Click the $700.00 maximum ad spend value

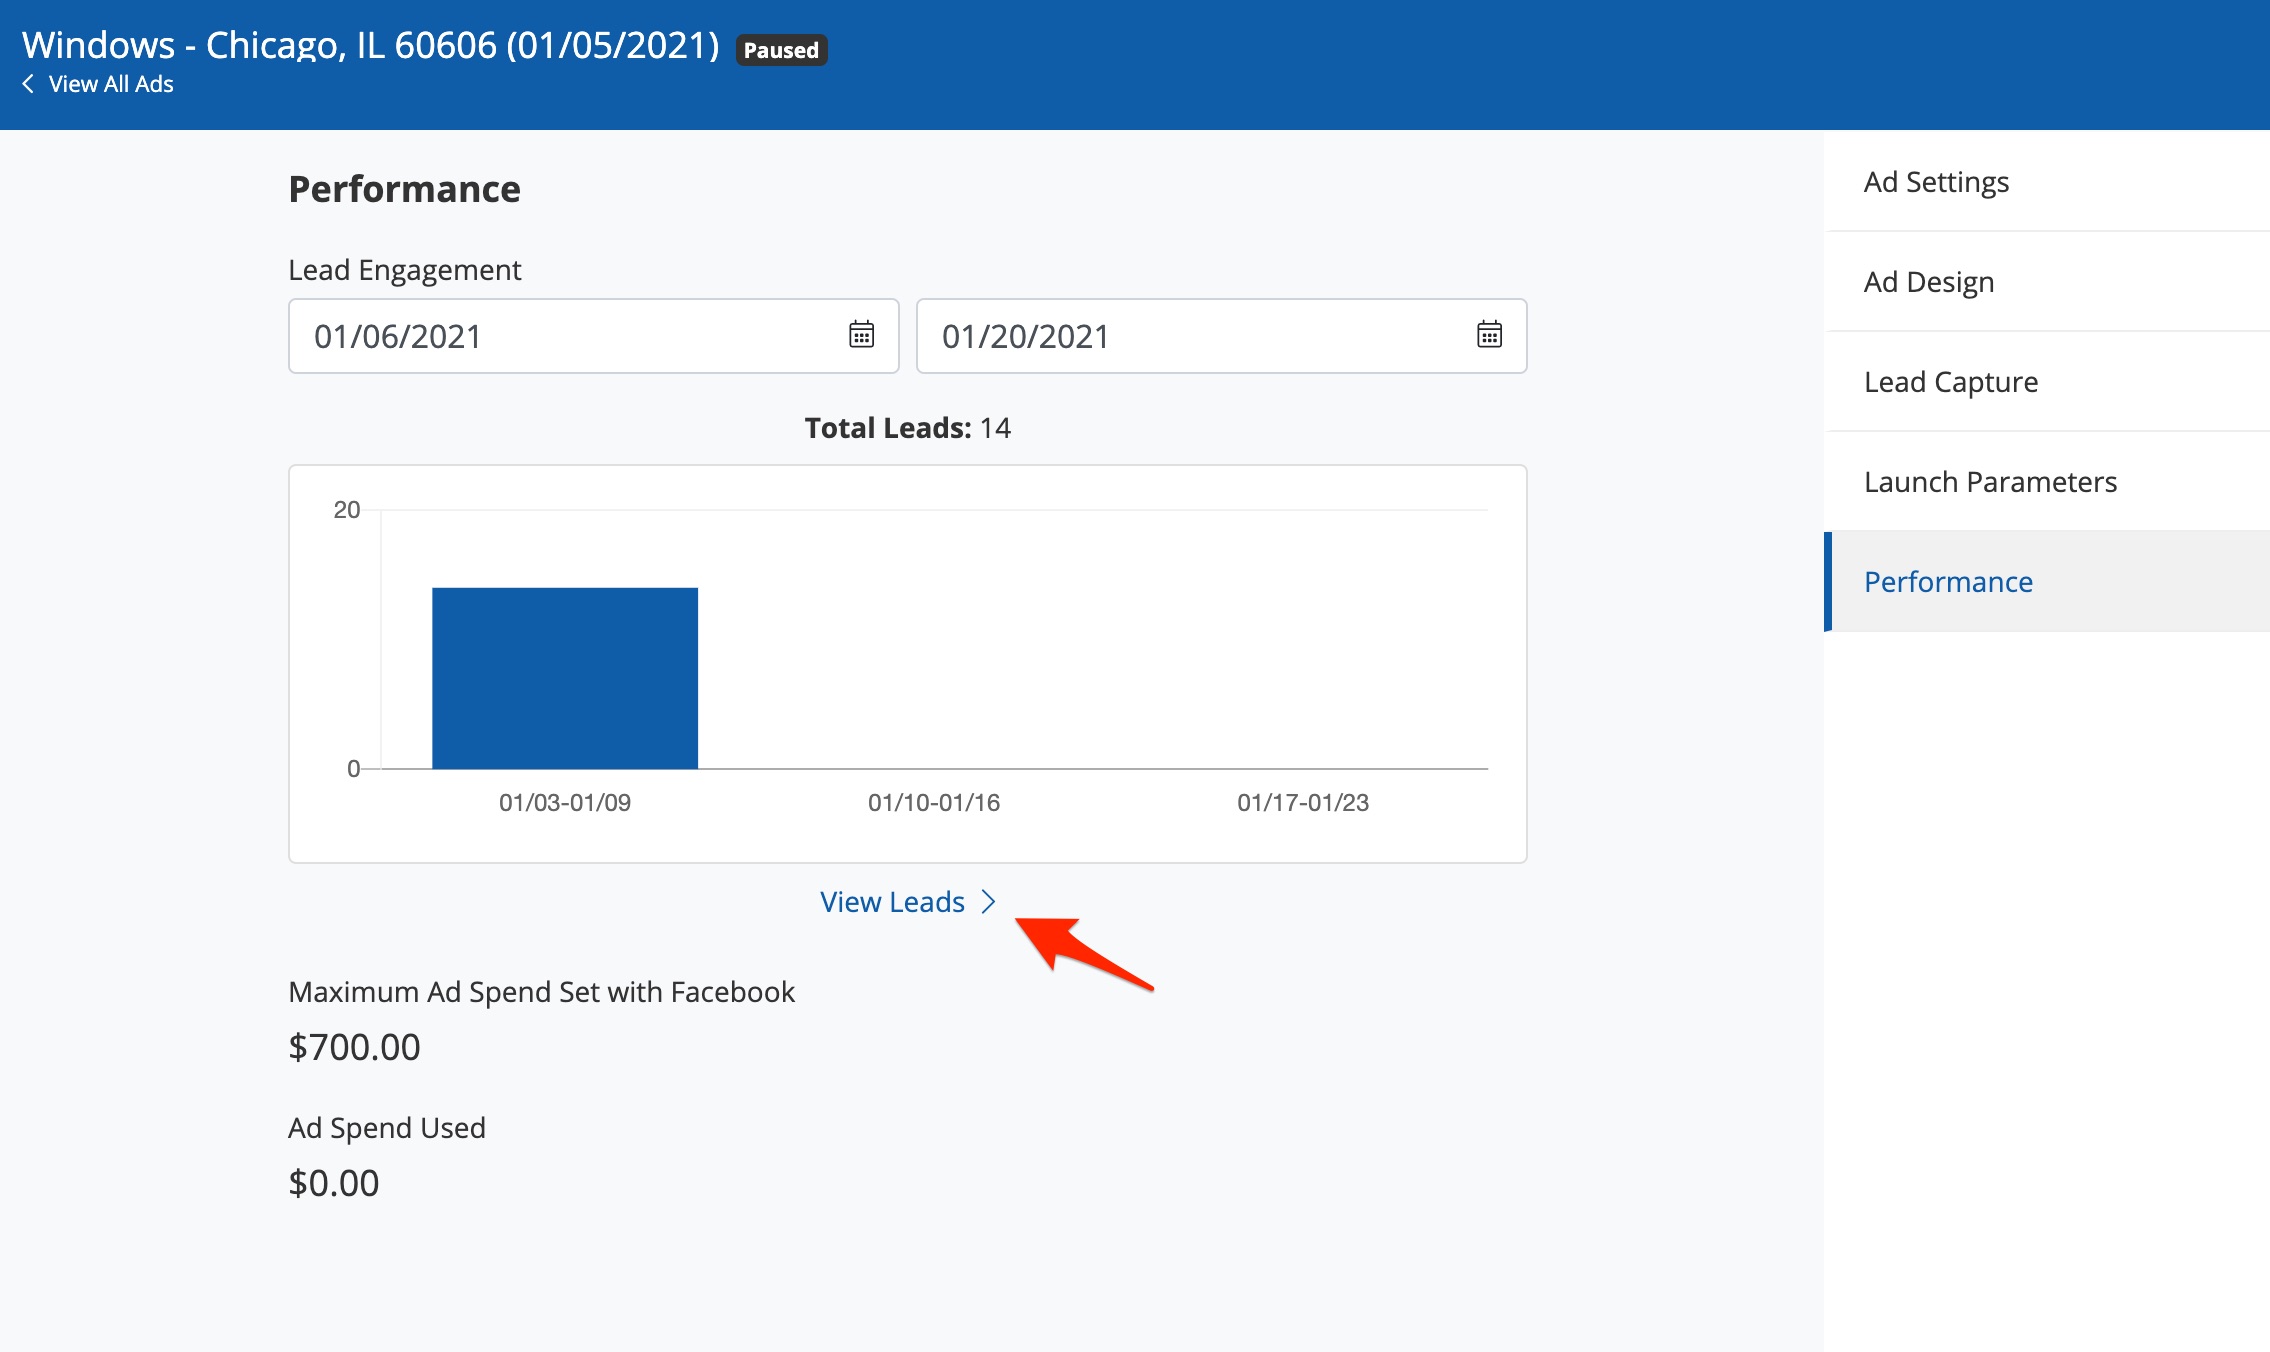click(x=354, y=1047)
